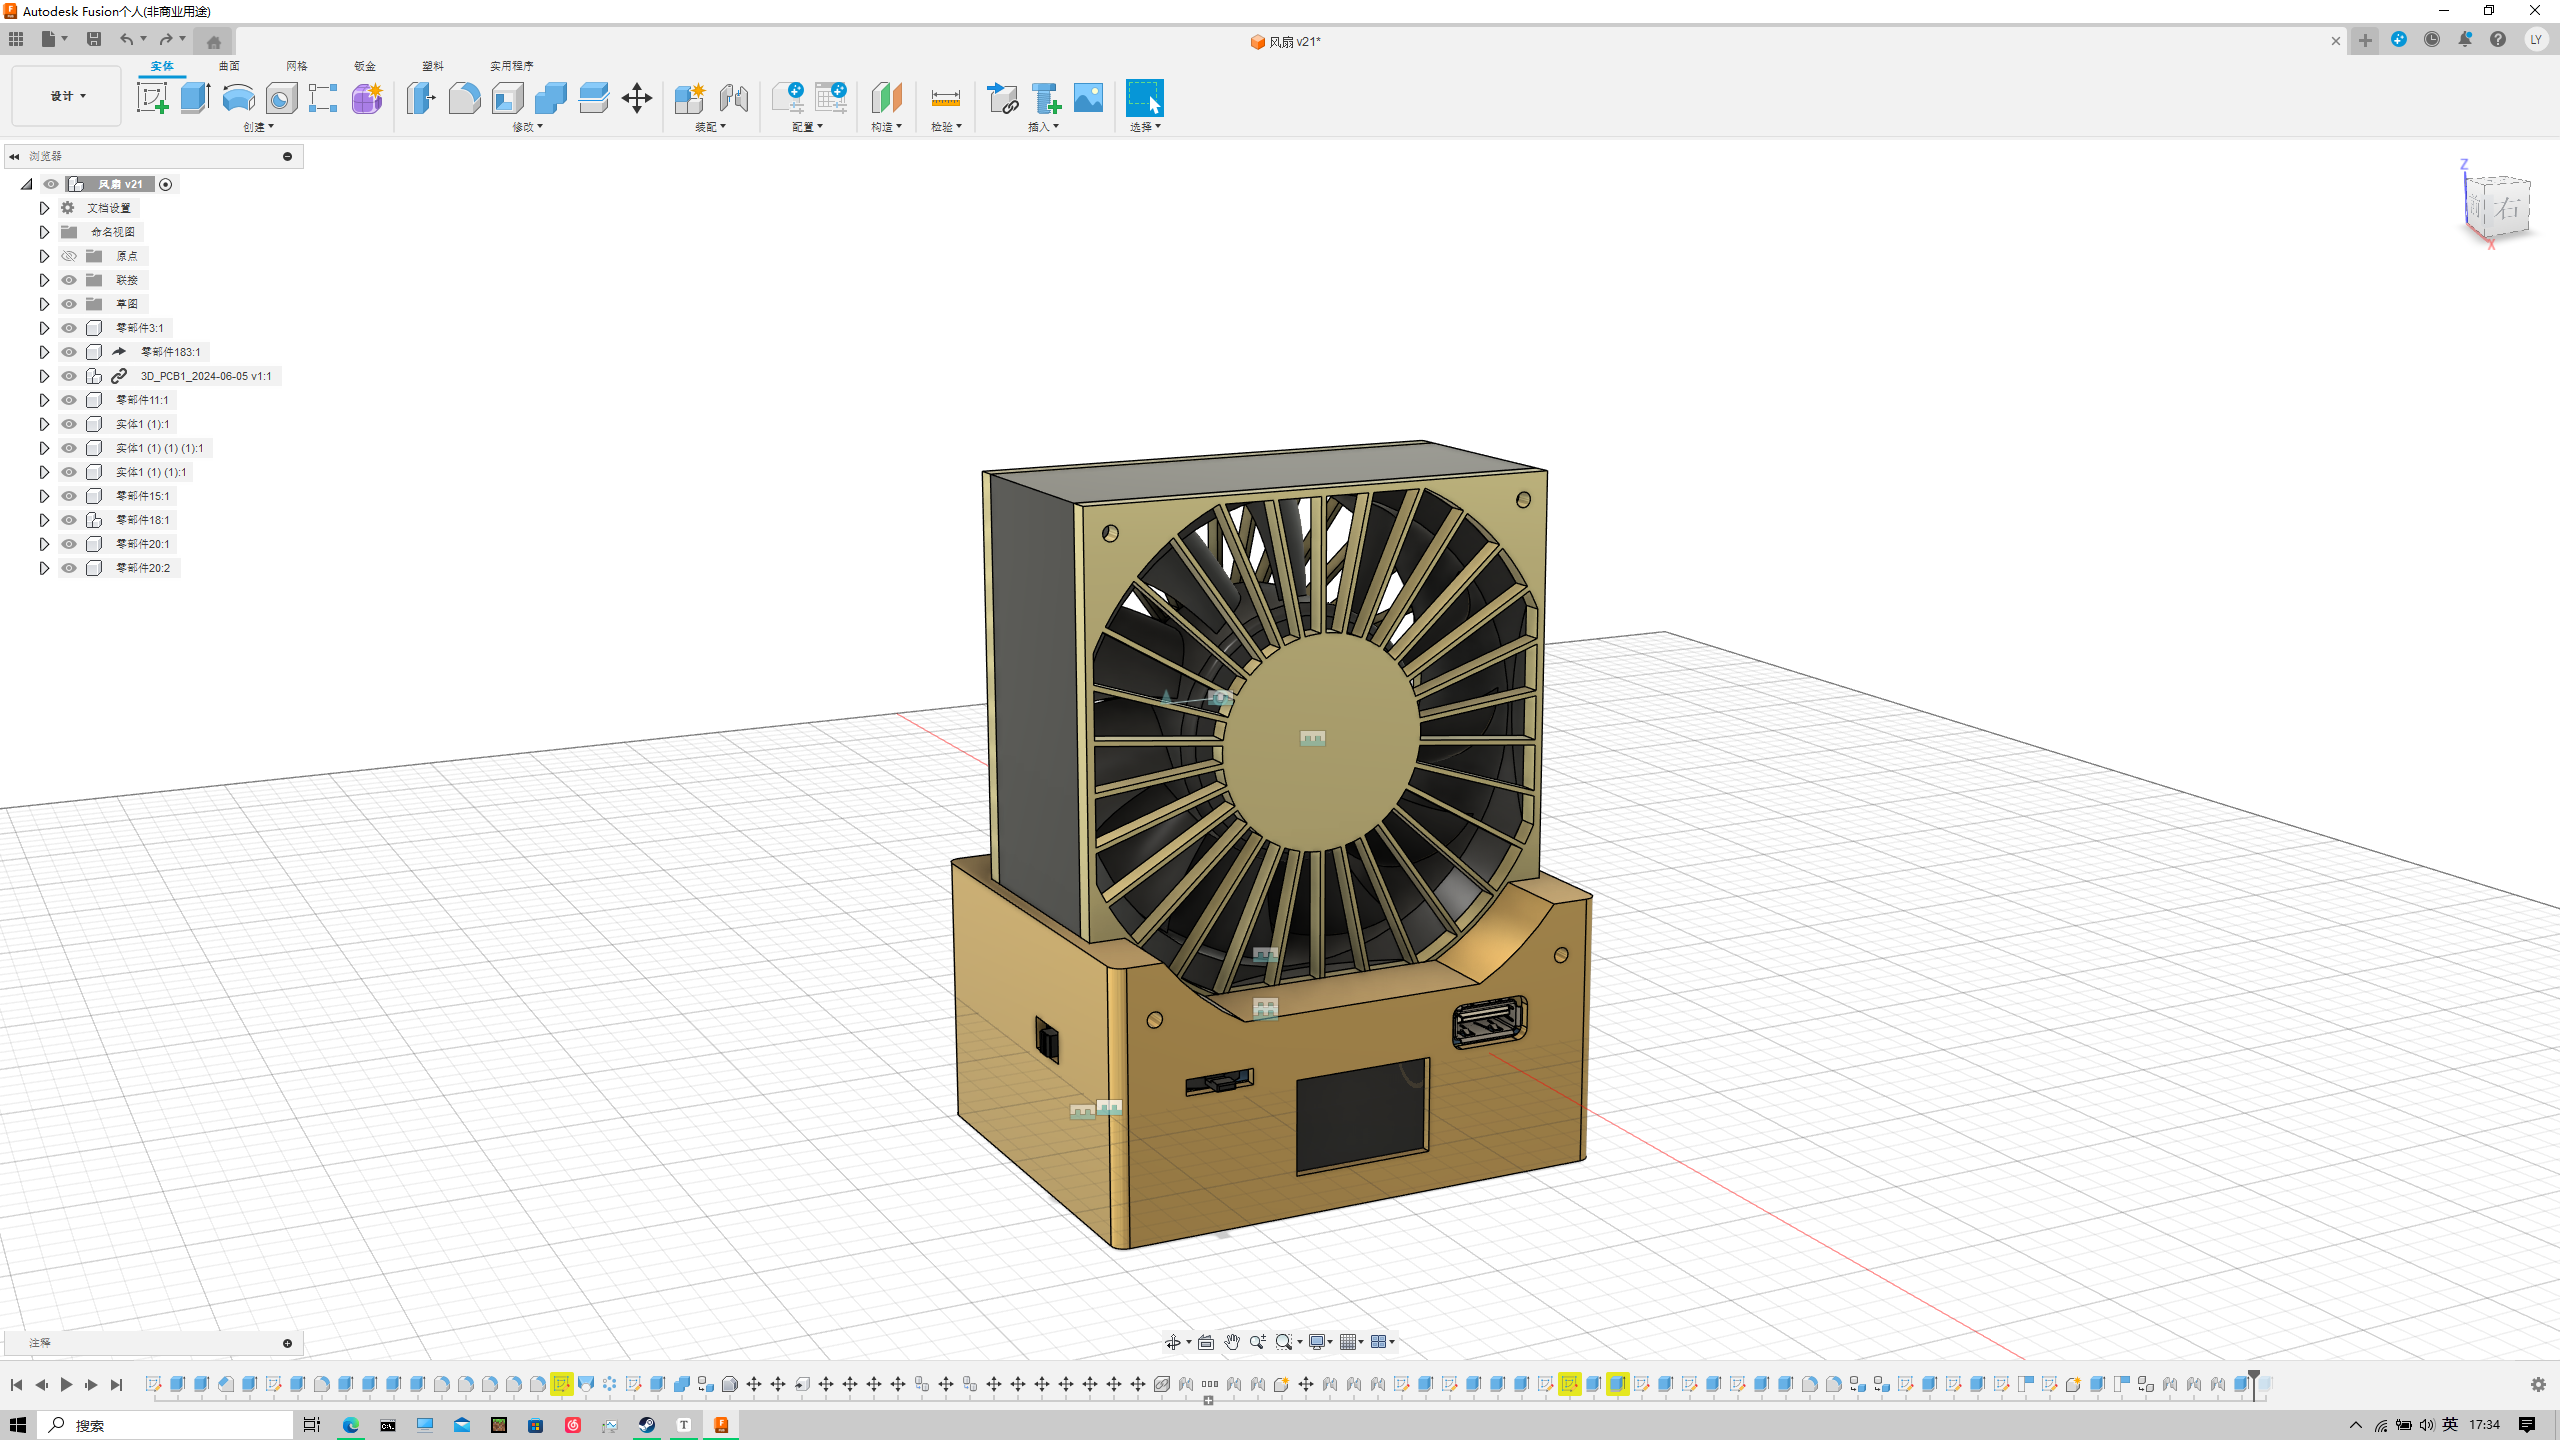This screenshot has height=1440, width=2560.
Task: Hide component 零部件20:2
Action: (69, 568)
